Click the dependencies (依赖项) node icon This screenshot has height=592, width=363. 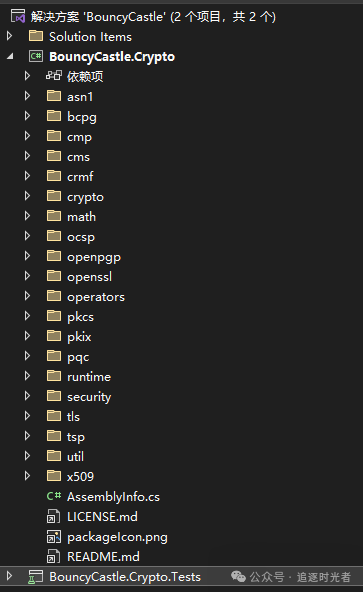pos(54,76)
